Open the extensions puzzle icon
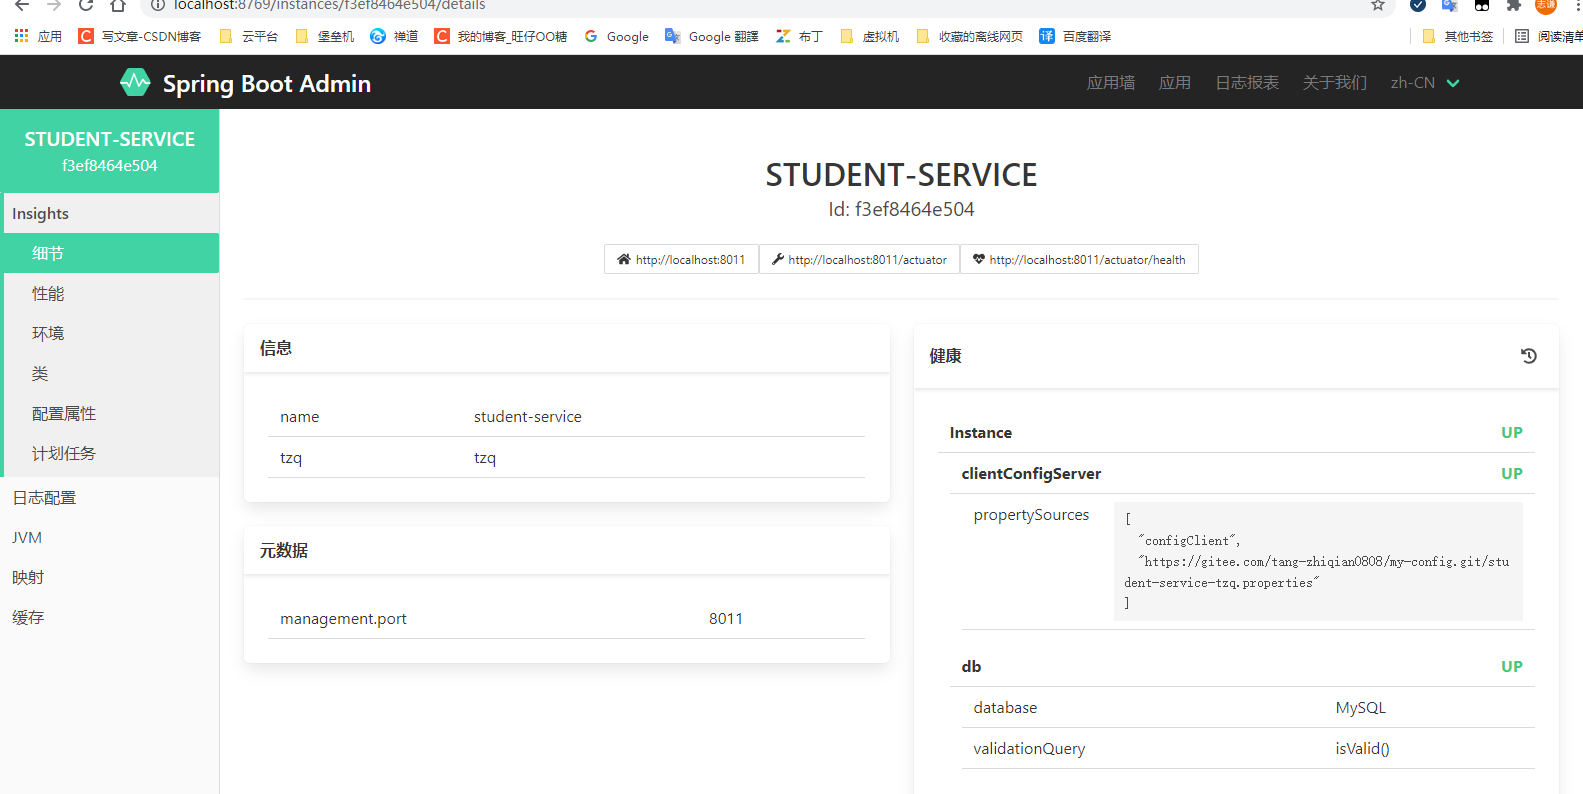The image size is (1583, 794). pos(1514,5)
